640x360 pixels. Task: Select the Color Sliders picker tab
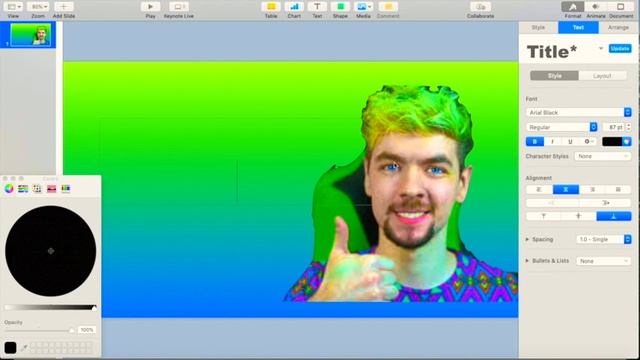pyautogui.click(x=23, y=189)
